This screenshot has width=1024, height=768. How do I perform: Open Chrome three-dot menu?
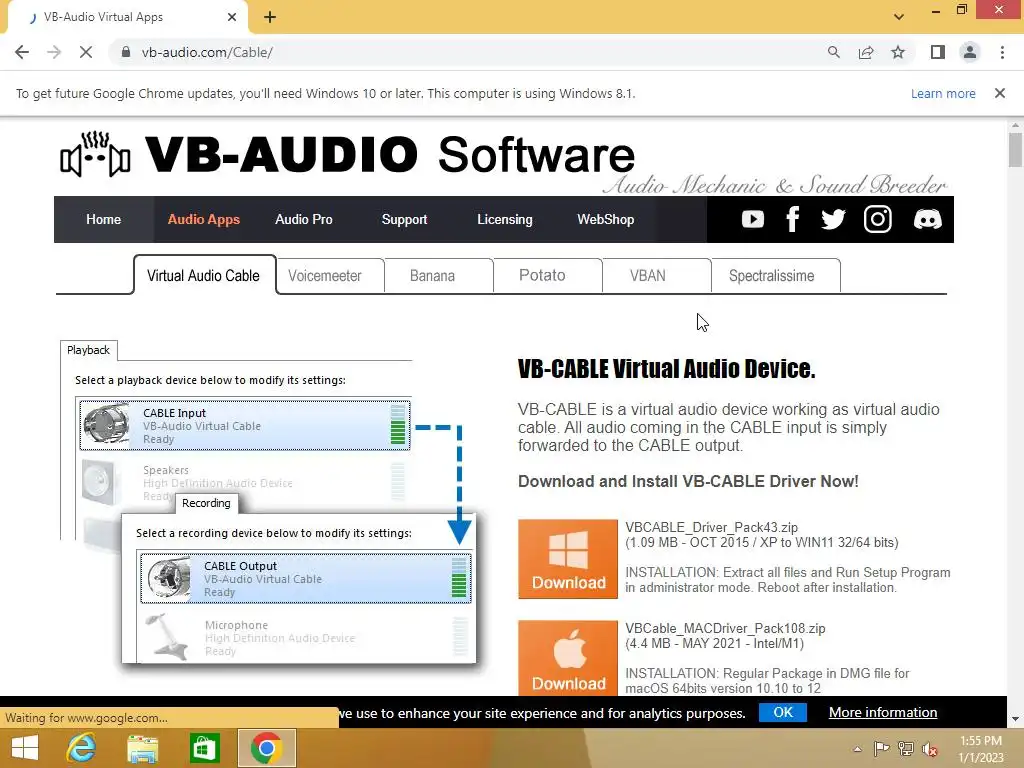[x=1002, y=52]
